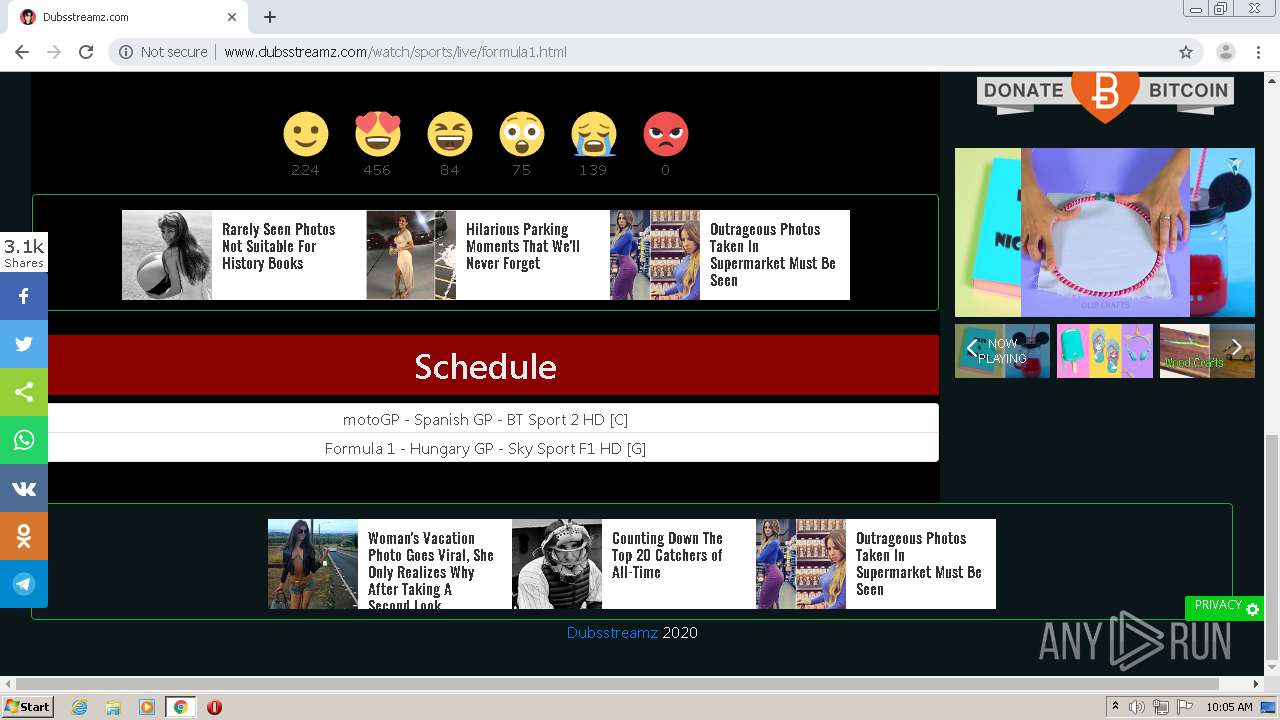
Task: Open Top 20 Catchers ad
Action: pos(633,564)
